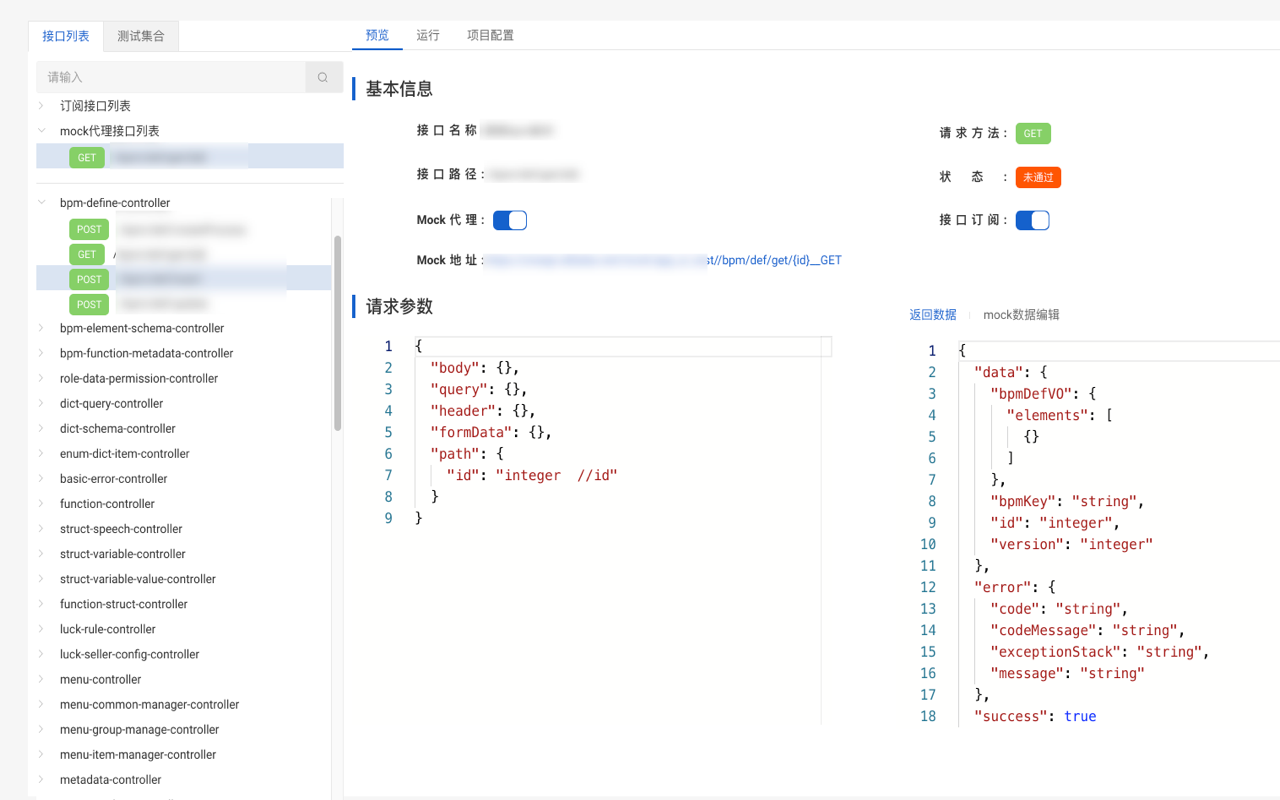1280x800 pixels.
Task: Turn off the 接口订阅 switch
Action: [1032, 220]
